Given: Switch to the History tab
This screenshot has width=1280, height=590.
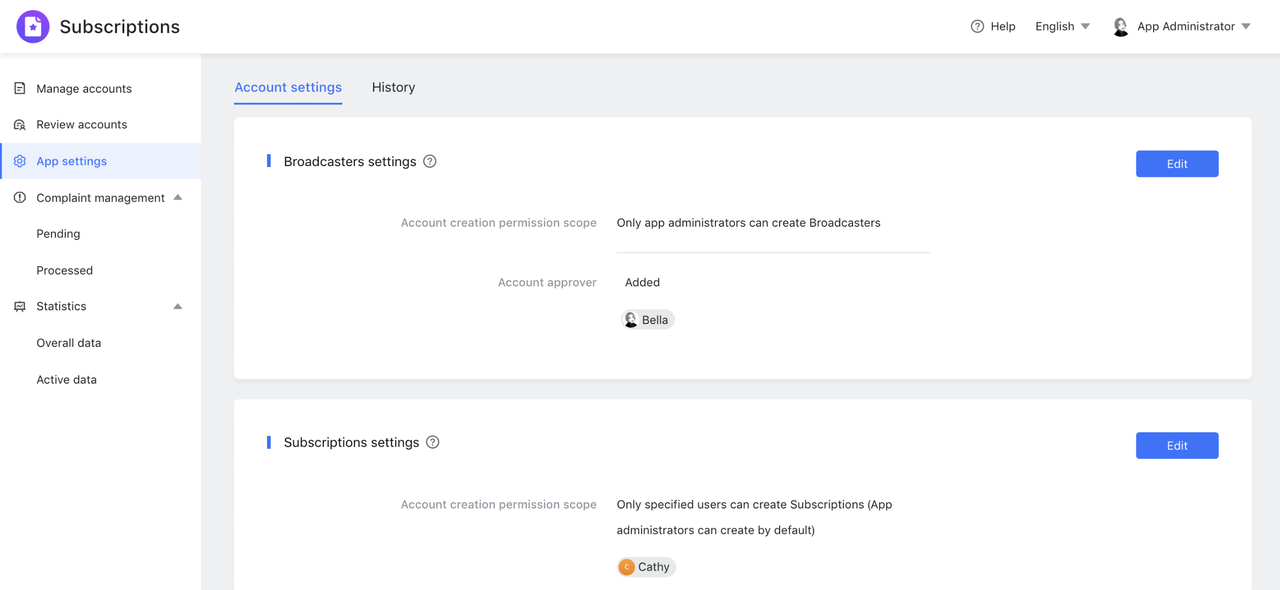Looking at the screenshot, I should (x=393, y=88).
